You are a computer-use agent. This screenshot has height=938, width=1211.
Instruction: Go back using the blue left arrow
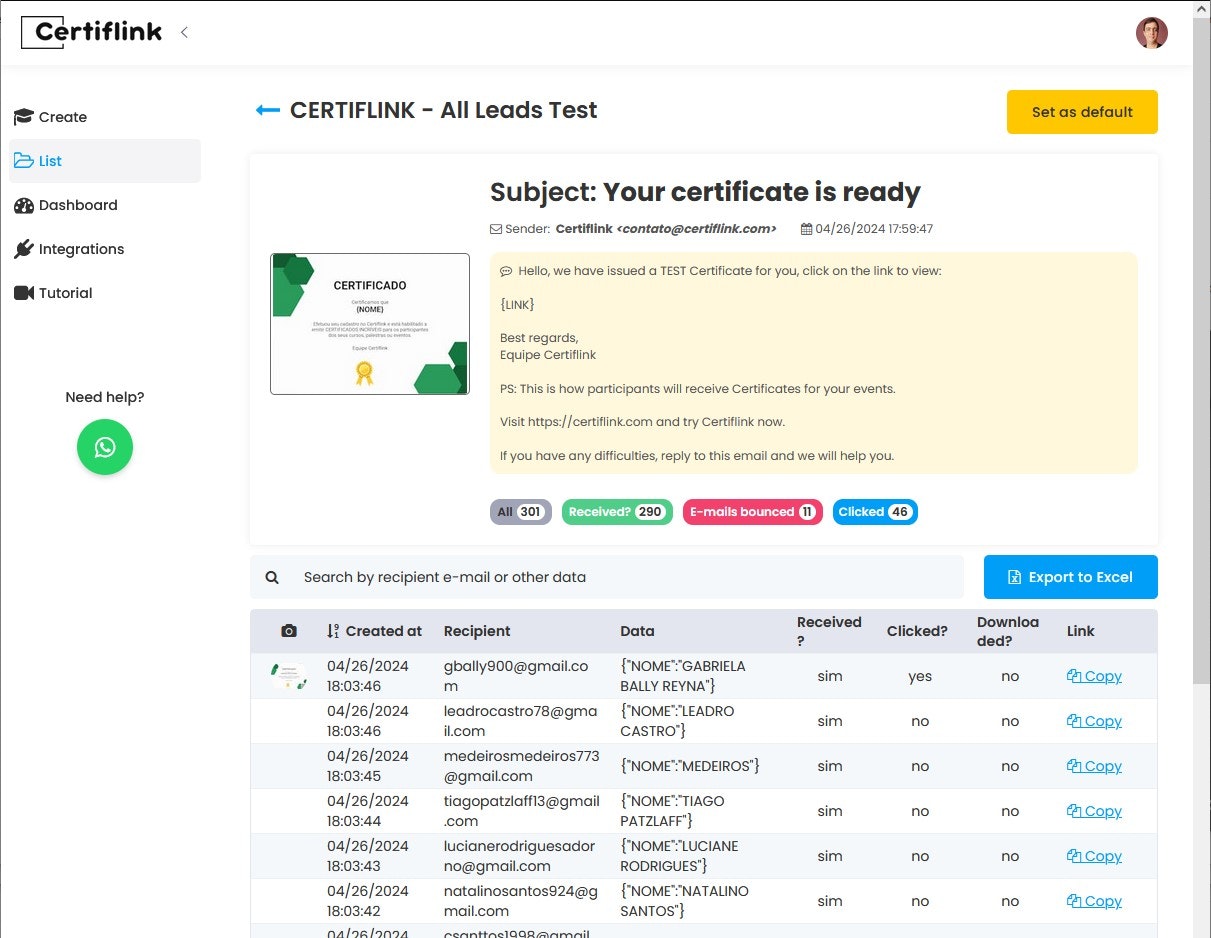pyautogui.click(x=267, y=110)
